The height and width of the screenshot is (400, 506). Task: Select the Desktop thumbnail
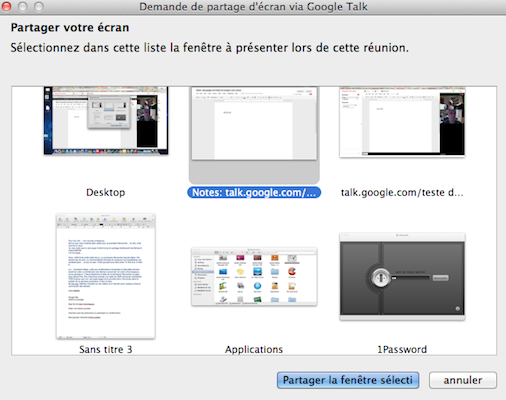[106, 121]
